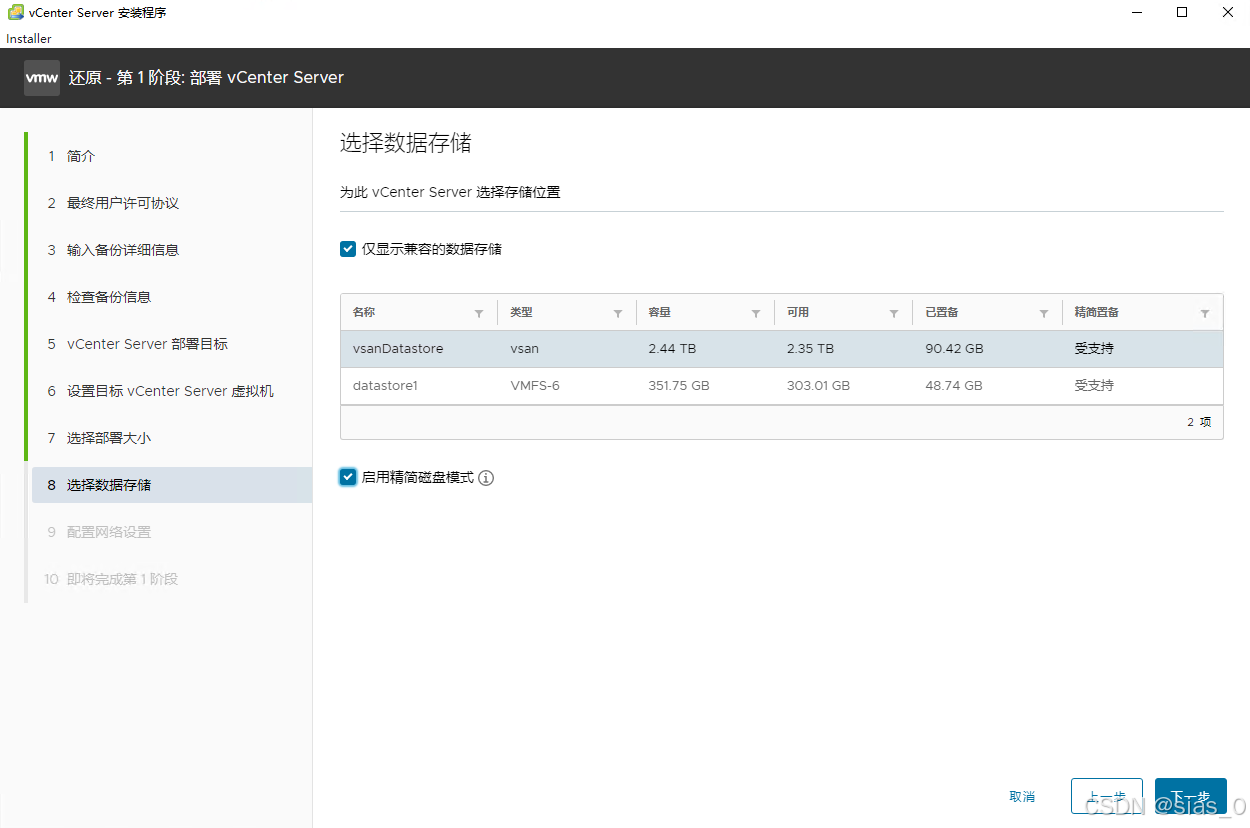Click the 90.42 GB provisioned cell
Viewport: 1250px width, 828px height.
click(x=954, y=349)
